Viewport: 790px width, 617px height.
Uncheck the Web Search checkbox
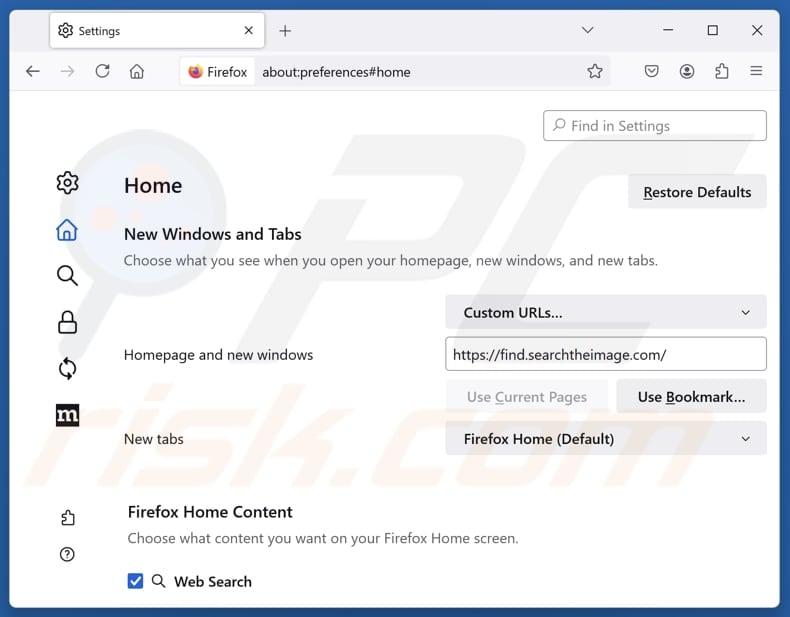(x=135, y=581)
